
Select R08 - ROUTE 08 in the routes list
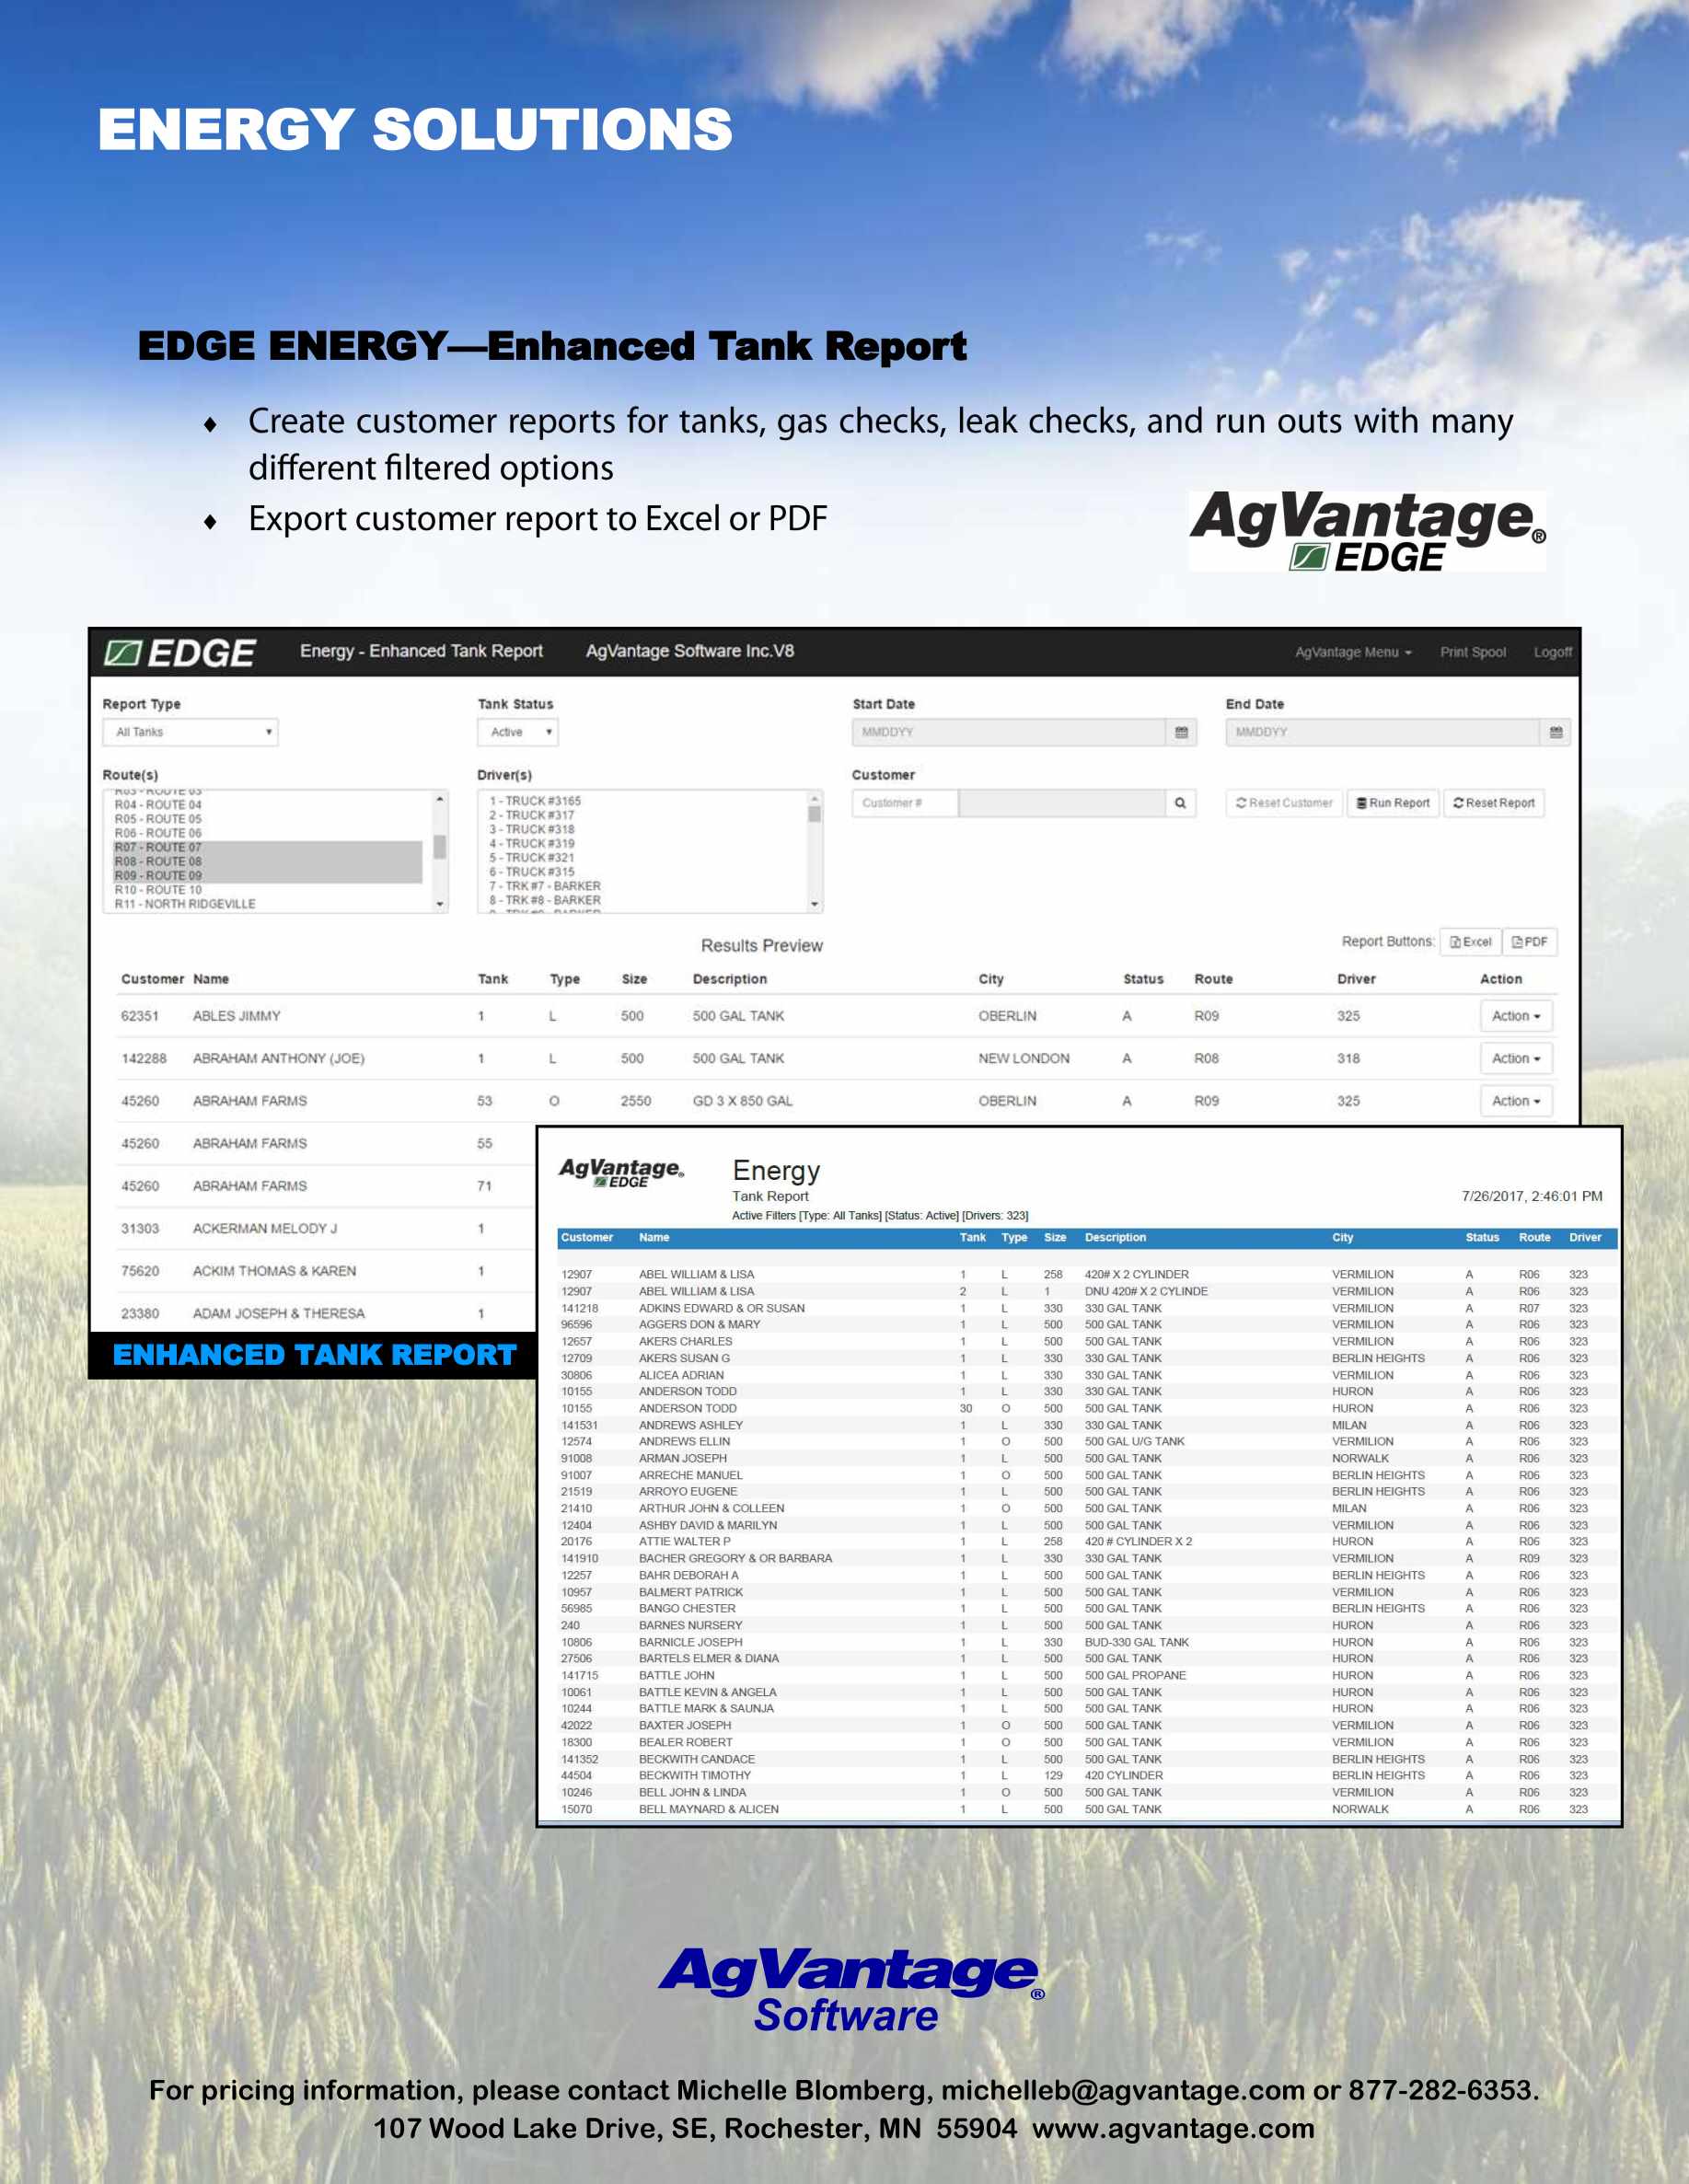[267, 861]
